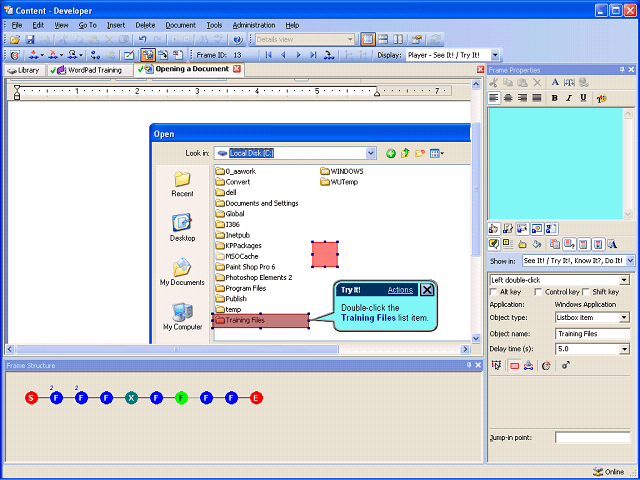This screenshot has width=640, height=480.
Task: Switch to the WordPad Training tab
Action: [90, 70]
